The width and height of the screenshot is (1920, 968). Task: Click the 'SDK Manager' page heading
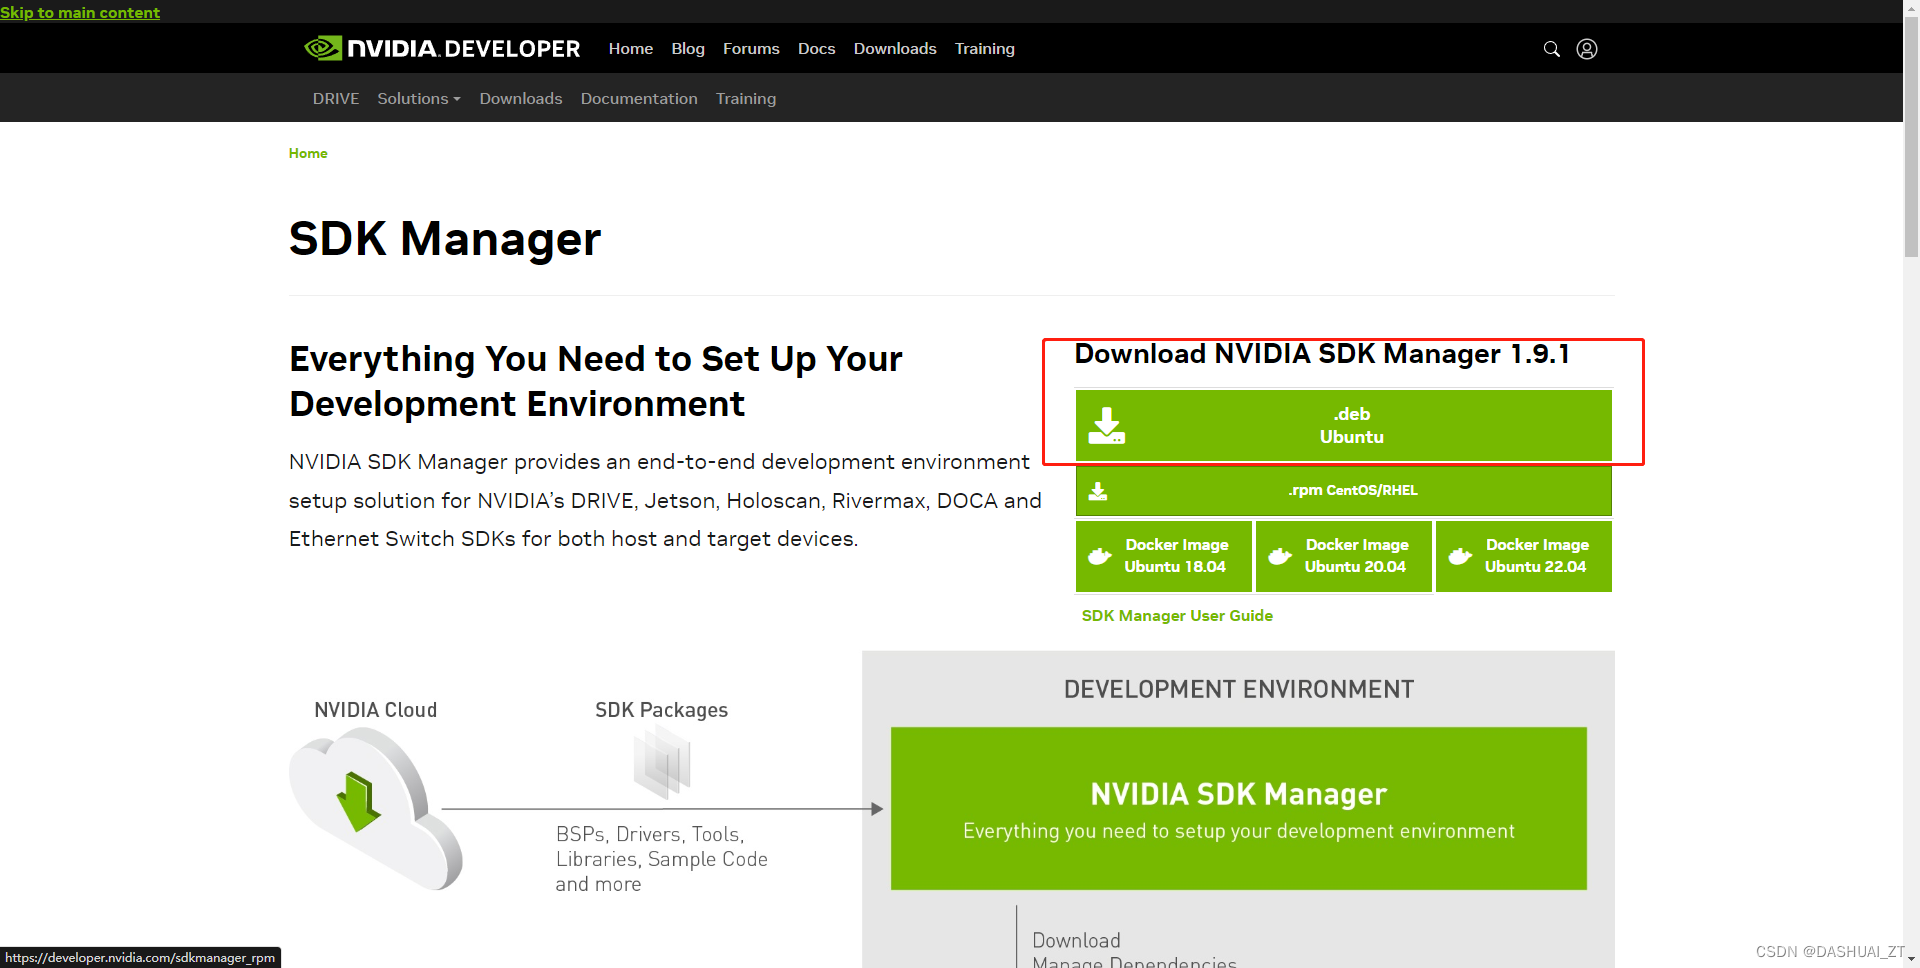click(x=445, y=239)
